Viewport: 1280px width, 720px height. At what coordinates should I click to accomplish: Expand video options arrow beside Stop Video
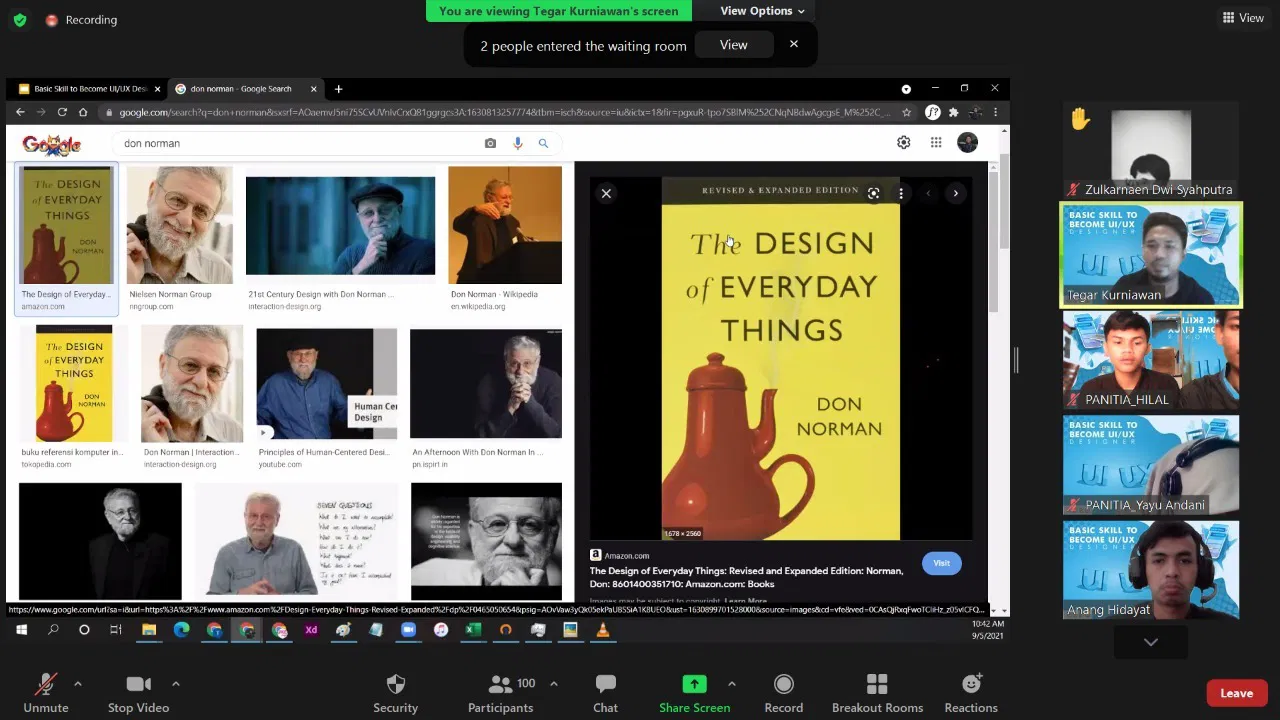(176, 684)
